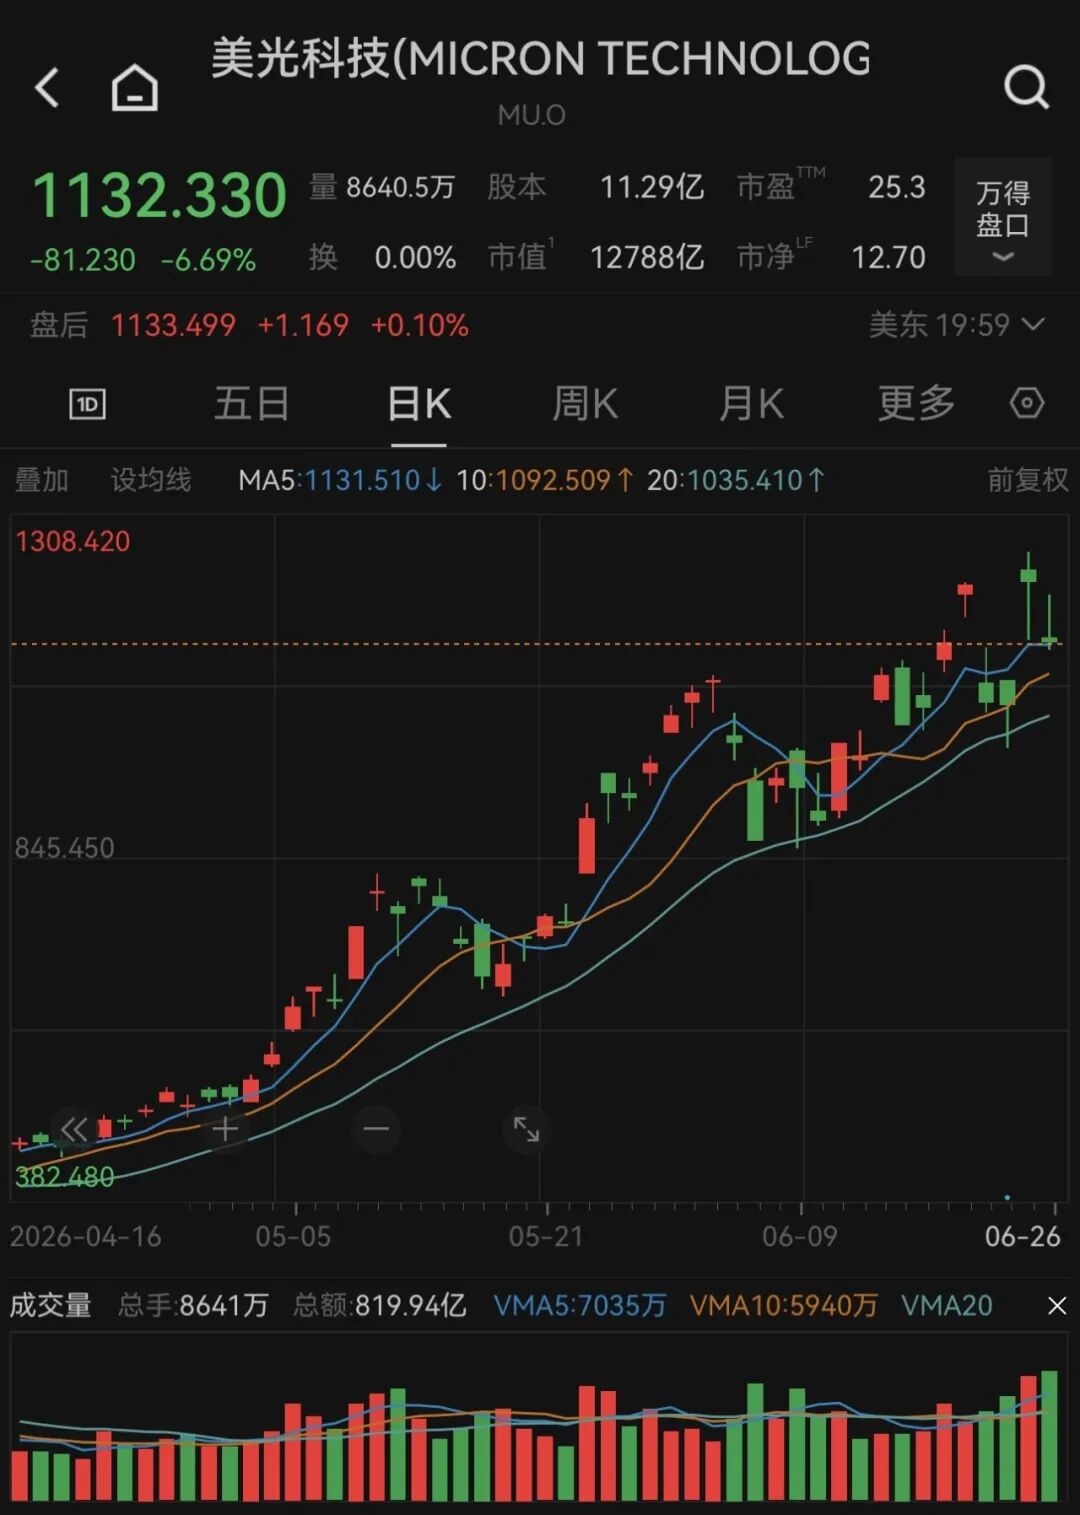Zoom out chart with minus icon

[376, 1129]
